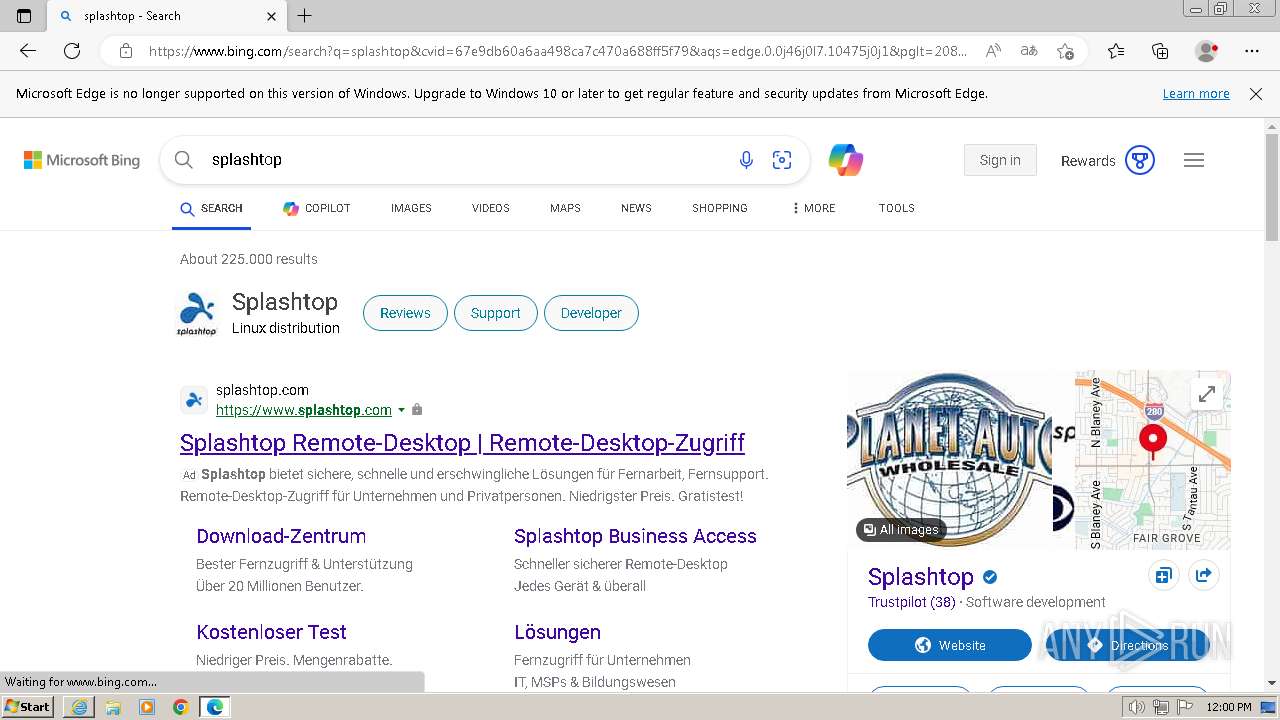Screen dimensions: 1280x720
Task: Open the Windows Start menu
Action: (x=28, y=707)
